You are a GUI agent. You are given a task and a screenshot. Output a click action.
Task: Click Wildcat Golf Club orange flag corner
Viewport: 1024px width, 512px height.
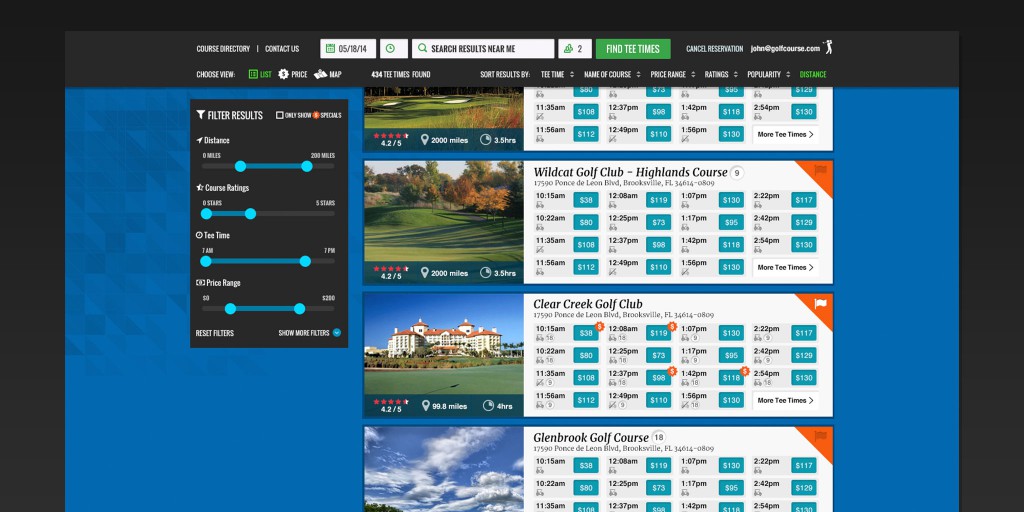[820, 171]
